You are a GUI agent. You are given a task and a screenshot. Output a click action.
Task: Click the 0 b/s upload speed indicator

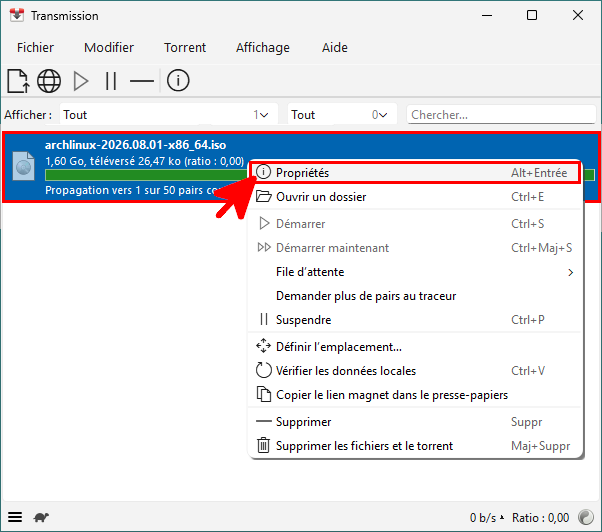486,517
